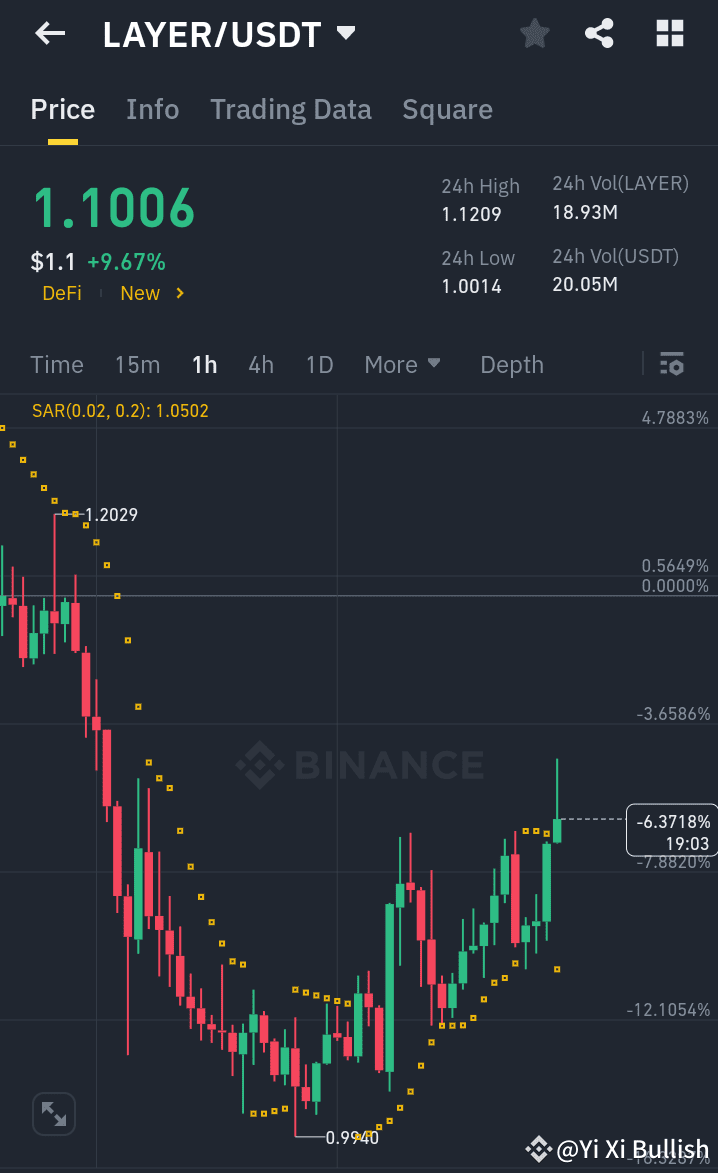Tap the Square tab label
Viewport: 718px width, 1173px height.
click(447, 109)
